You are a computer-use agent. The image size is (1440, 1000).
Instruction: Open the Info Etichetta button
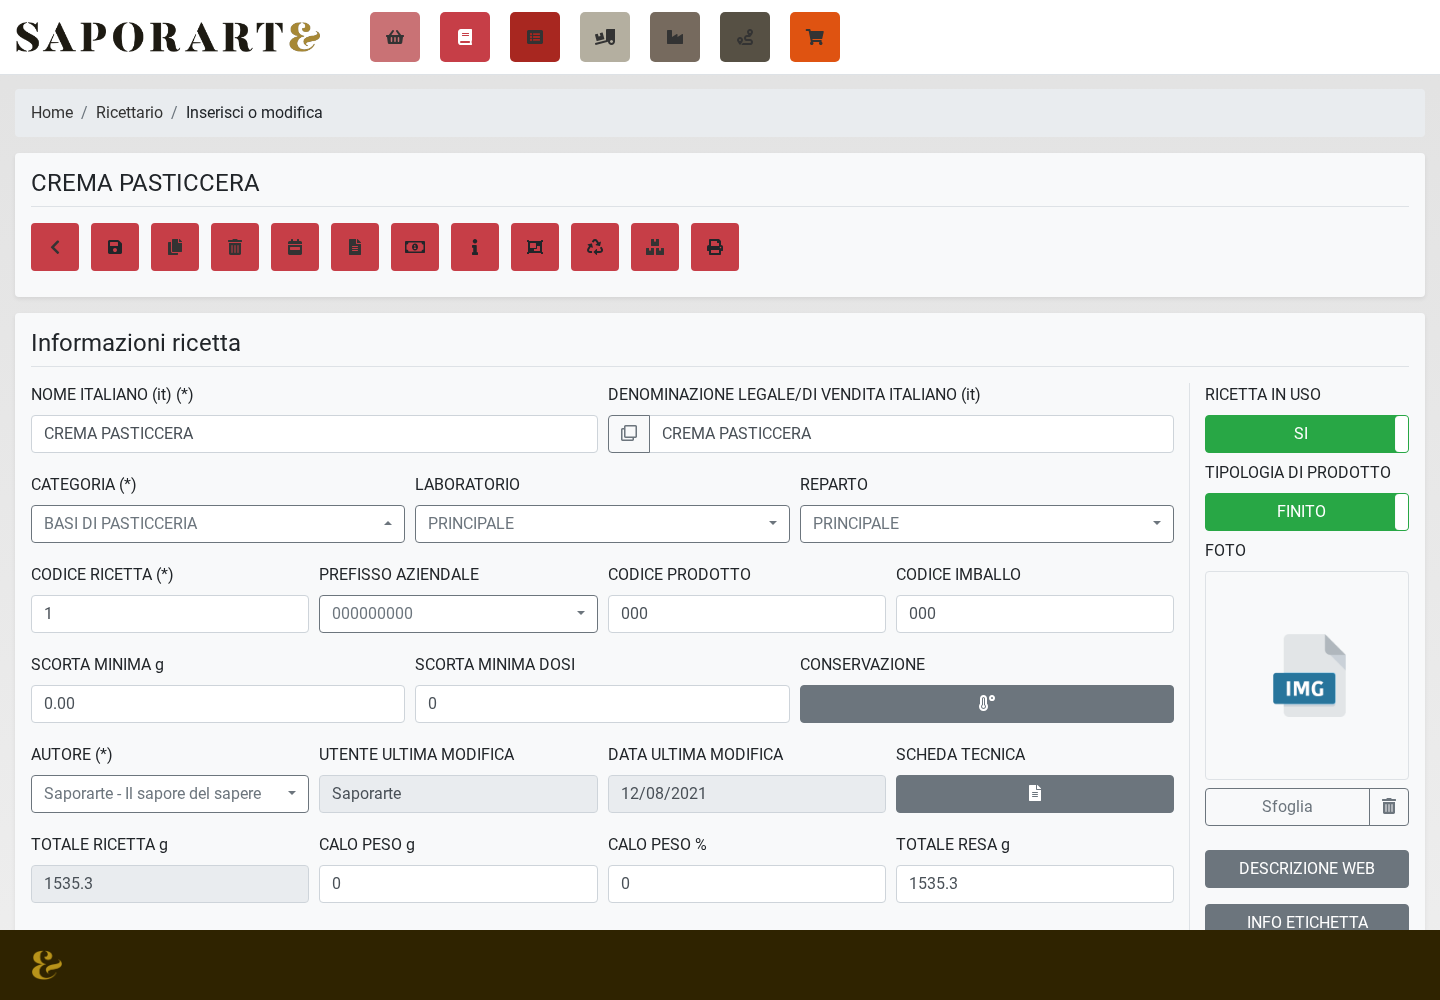coord(1307,918)
